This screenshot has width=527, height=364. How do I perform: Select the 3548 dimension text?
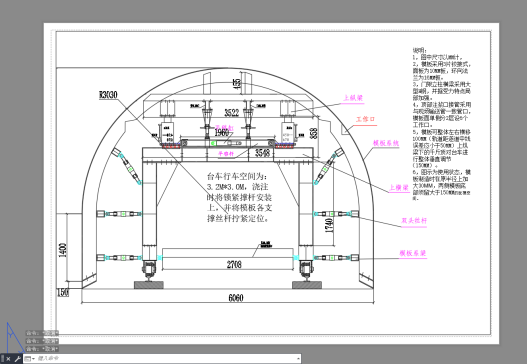262,153
